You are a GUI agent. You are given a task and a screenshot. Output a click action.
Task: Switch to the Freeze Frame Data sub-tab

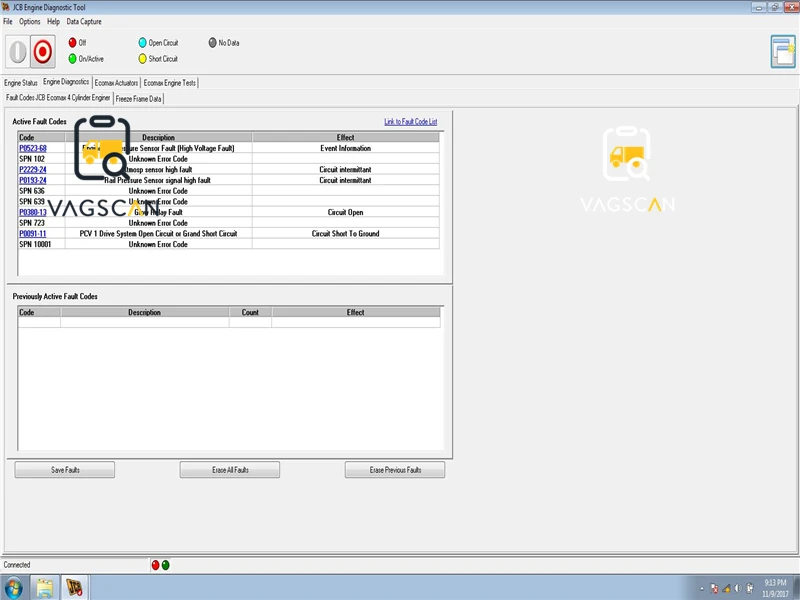point(138,99)
